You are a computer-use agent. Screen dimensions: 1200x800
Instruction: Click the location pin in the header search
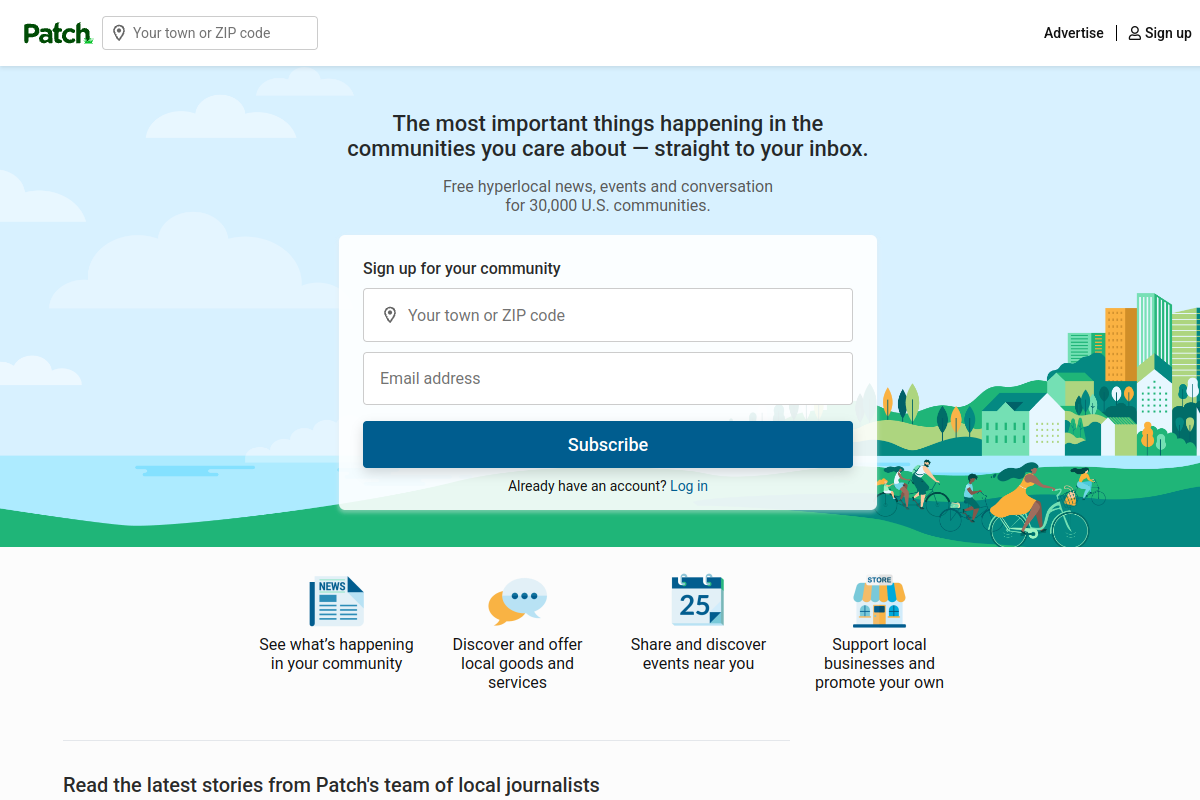coord(119,33)
